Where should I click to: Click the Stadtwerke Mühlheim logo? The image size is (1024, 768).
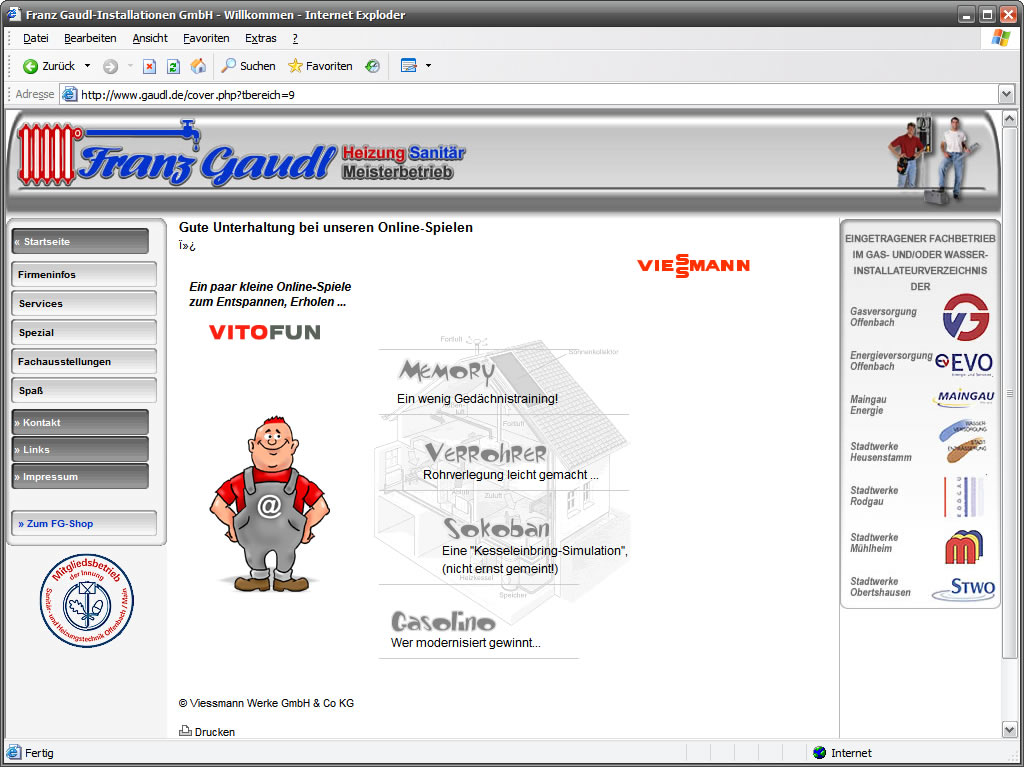point(964,546)
